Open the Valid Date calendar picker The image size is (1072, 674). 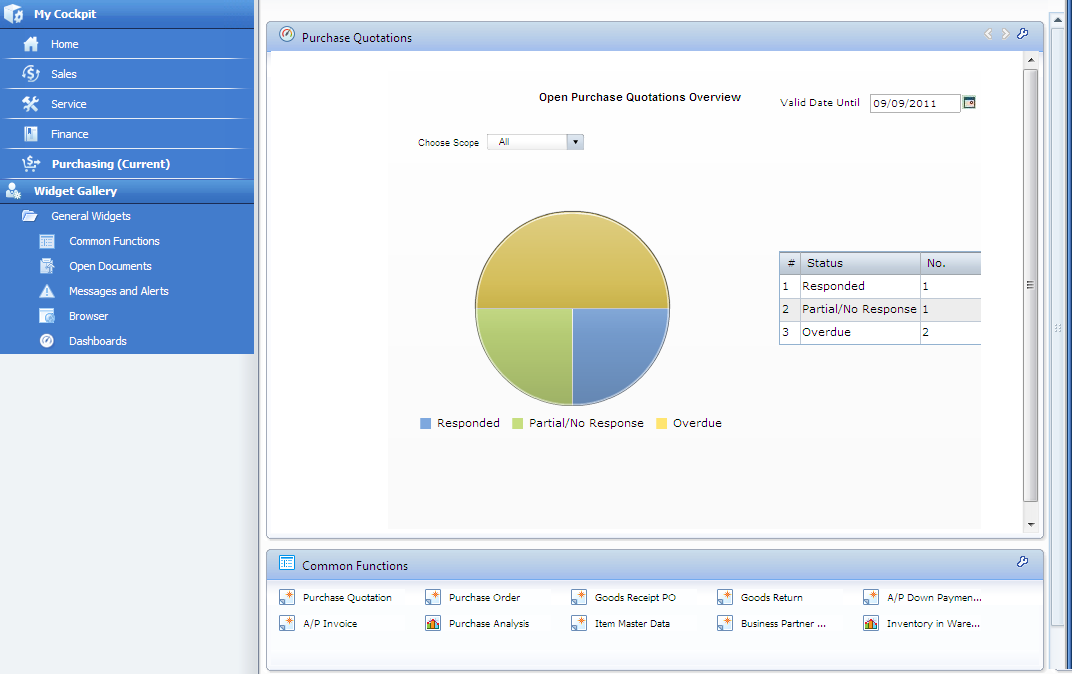point(969,103)
